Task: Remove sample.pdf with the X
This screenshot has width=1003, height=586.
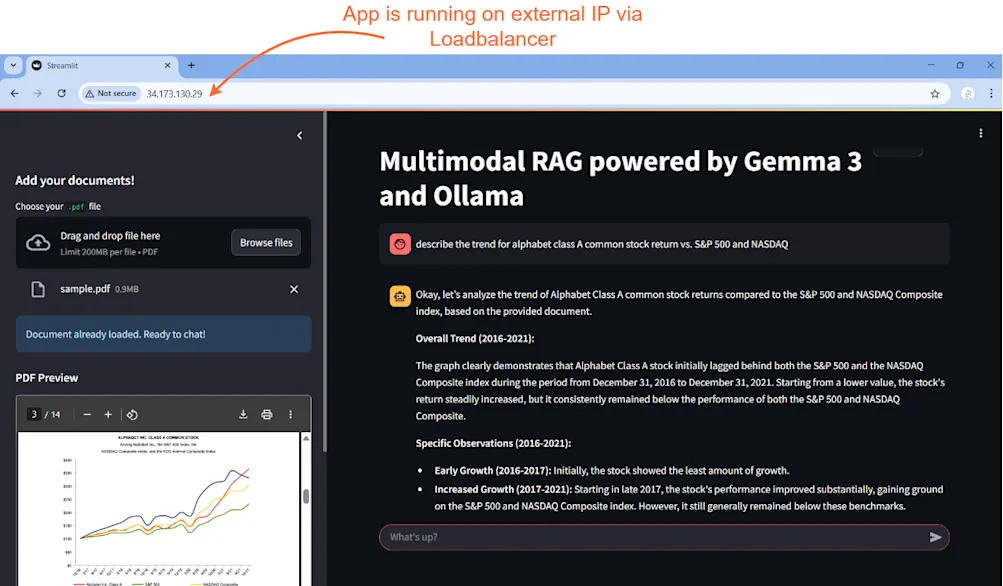Action: click(x=293, y=289)
